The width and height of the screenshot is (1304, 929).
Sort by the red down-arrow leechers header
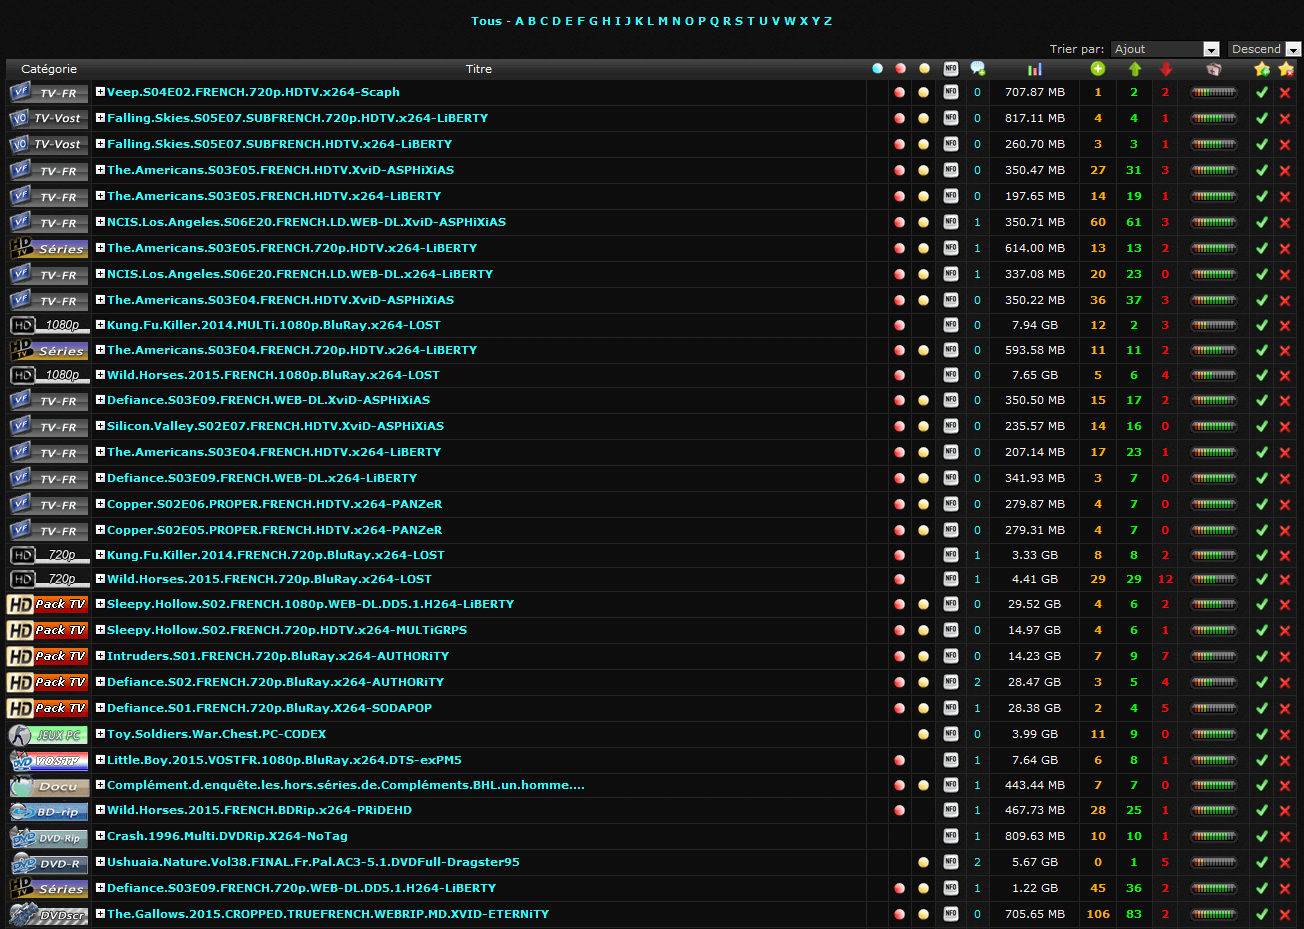click(1166, 69)
